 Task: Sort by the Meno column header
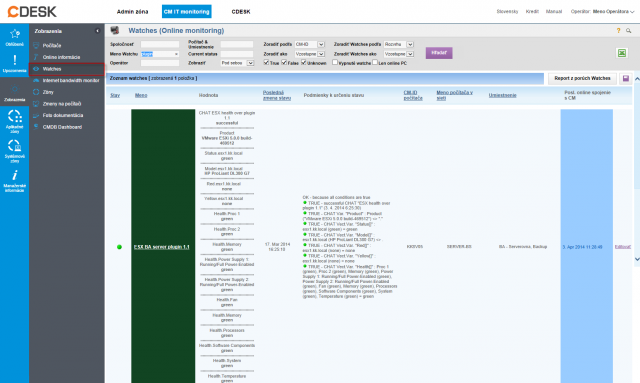141,95
